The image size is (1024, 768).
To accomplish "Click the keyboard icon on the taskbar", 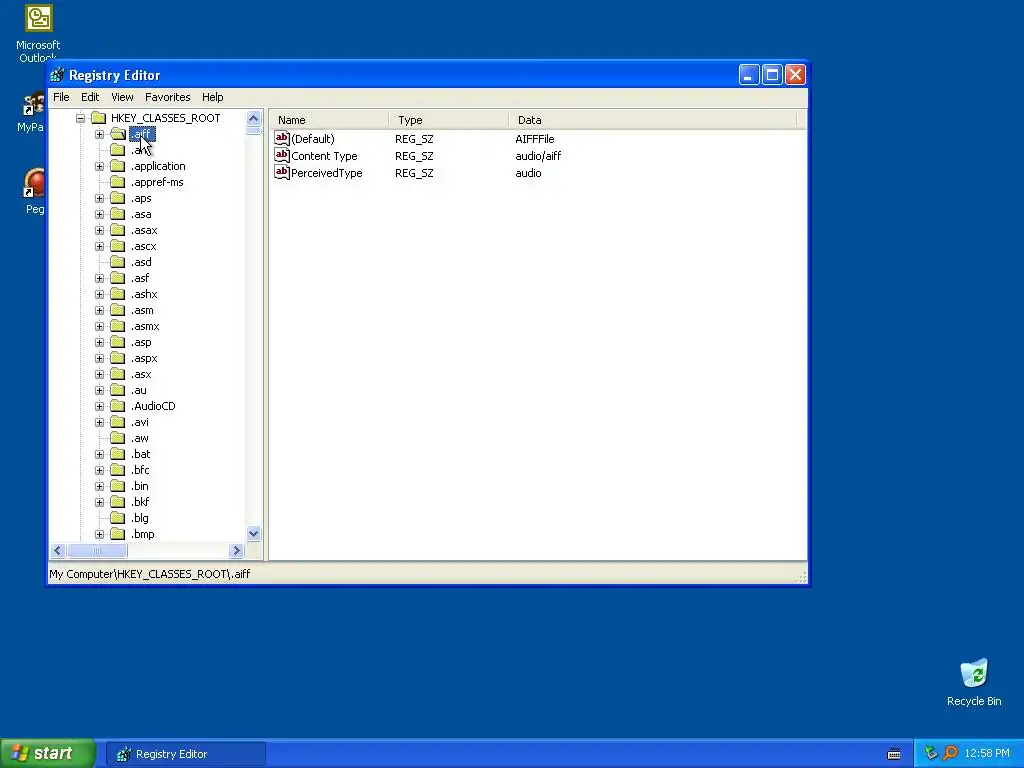I will [x=894, y=754].
